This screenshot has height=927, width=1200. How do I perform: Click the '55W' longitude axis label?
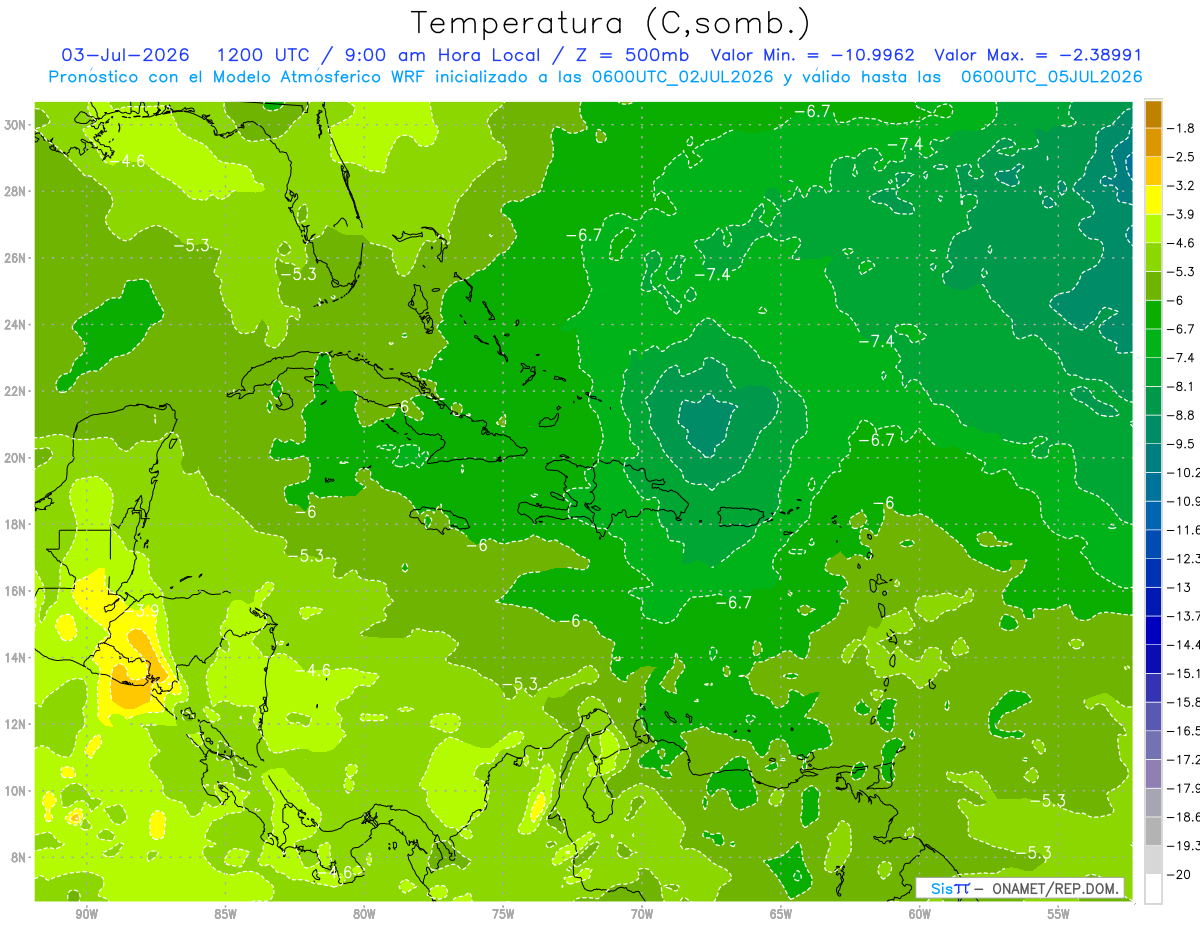[x=1059, y=914]
